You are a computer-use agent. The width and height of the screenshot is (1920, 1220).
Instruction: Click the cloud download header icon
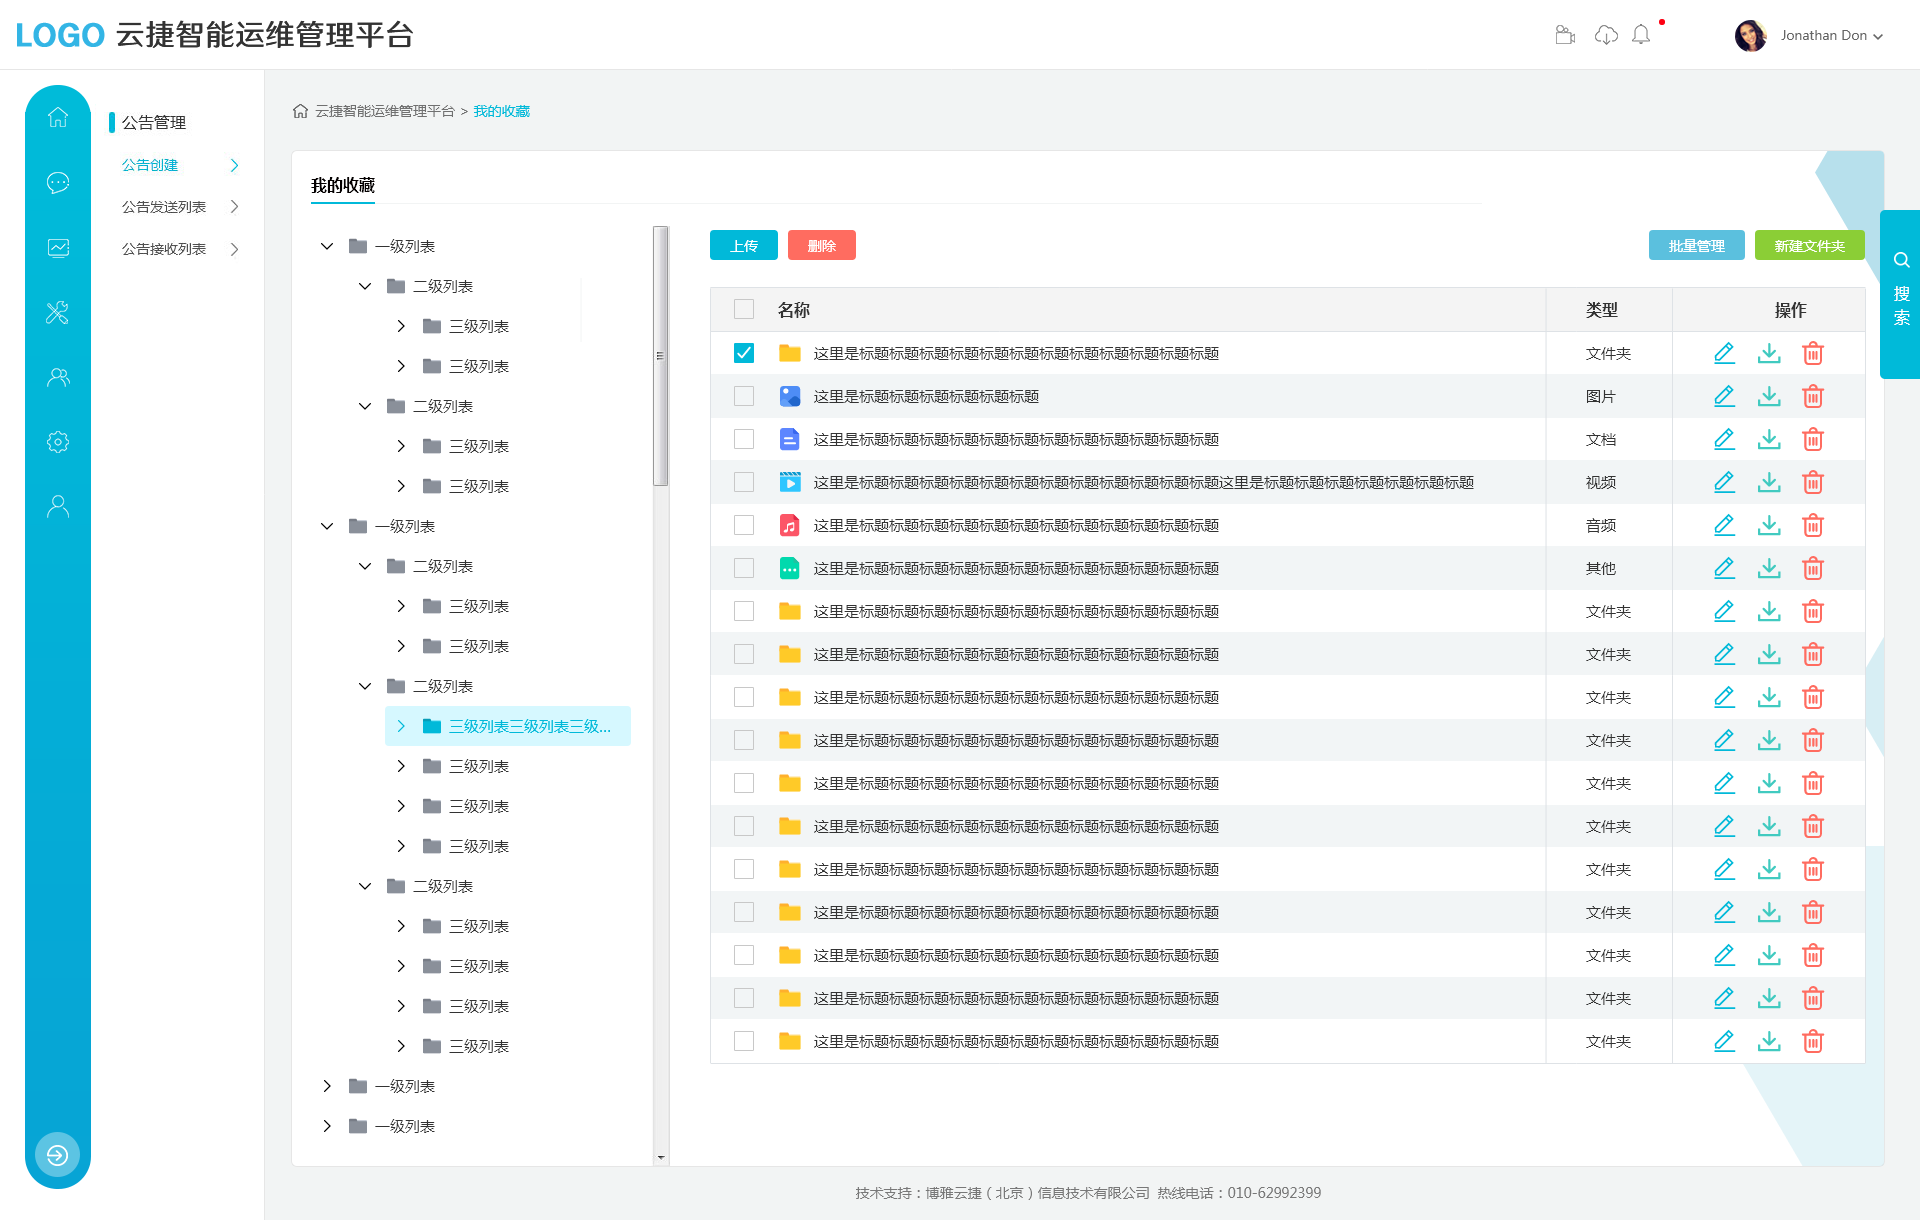coord(1606,35)
